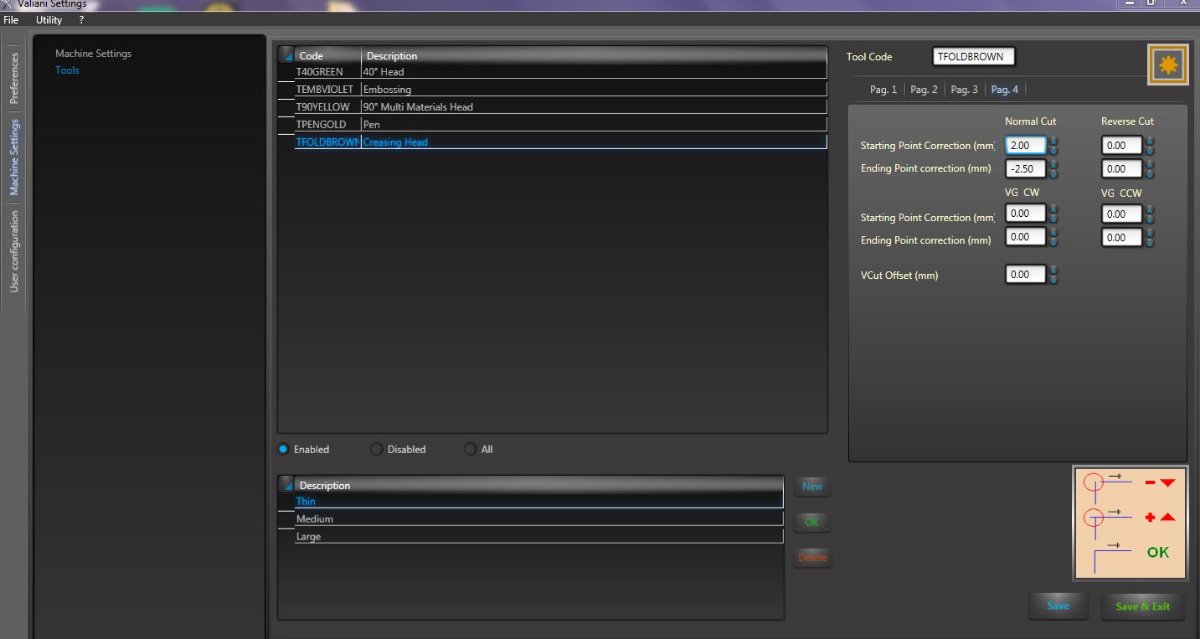Click sort arrow in Description list header

pos(288,485)
